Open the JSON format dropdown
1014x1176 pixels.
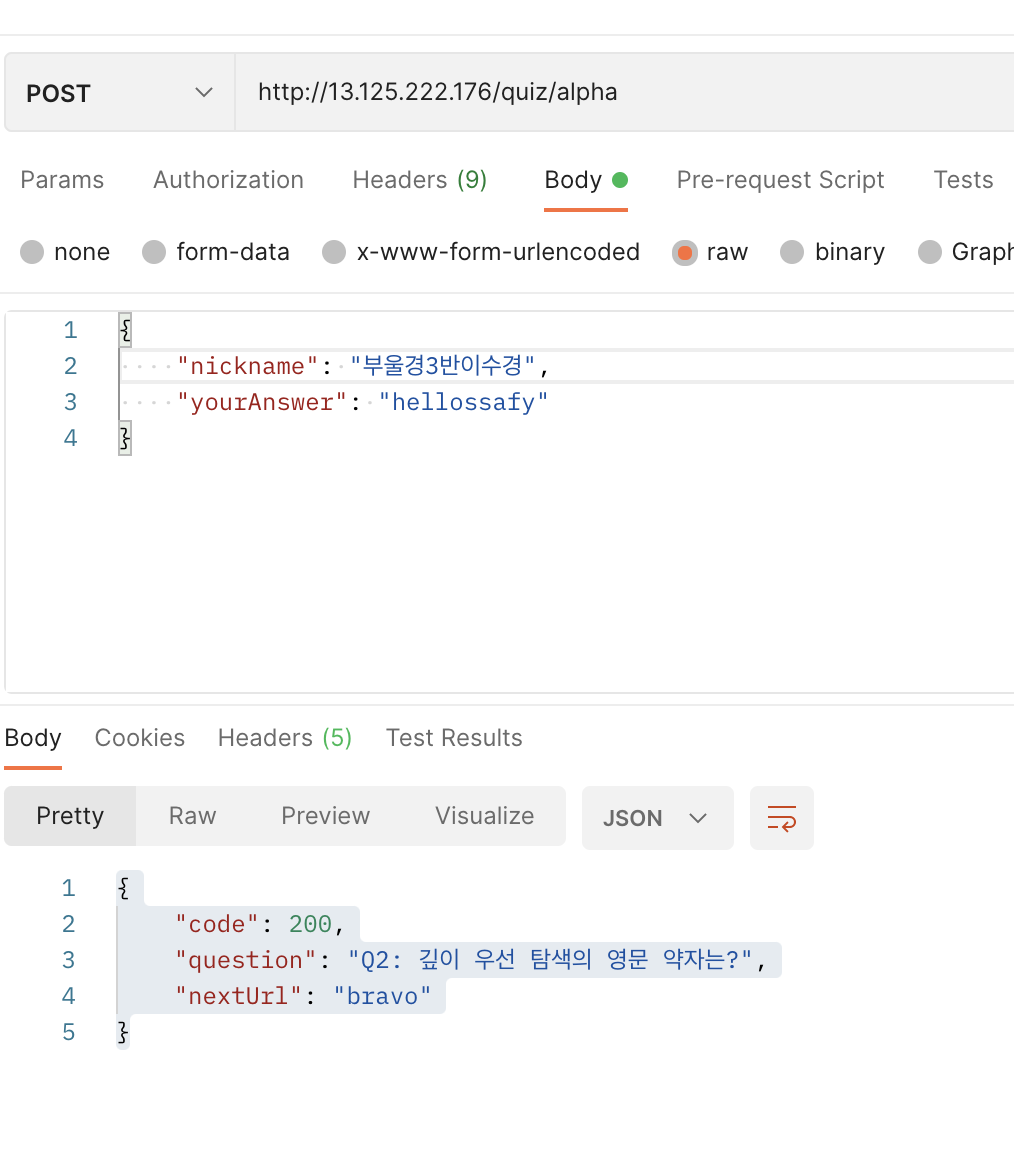(x=658, y=818)
